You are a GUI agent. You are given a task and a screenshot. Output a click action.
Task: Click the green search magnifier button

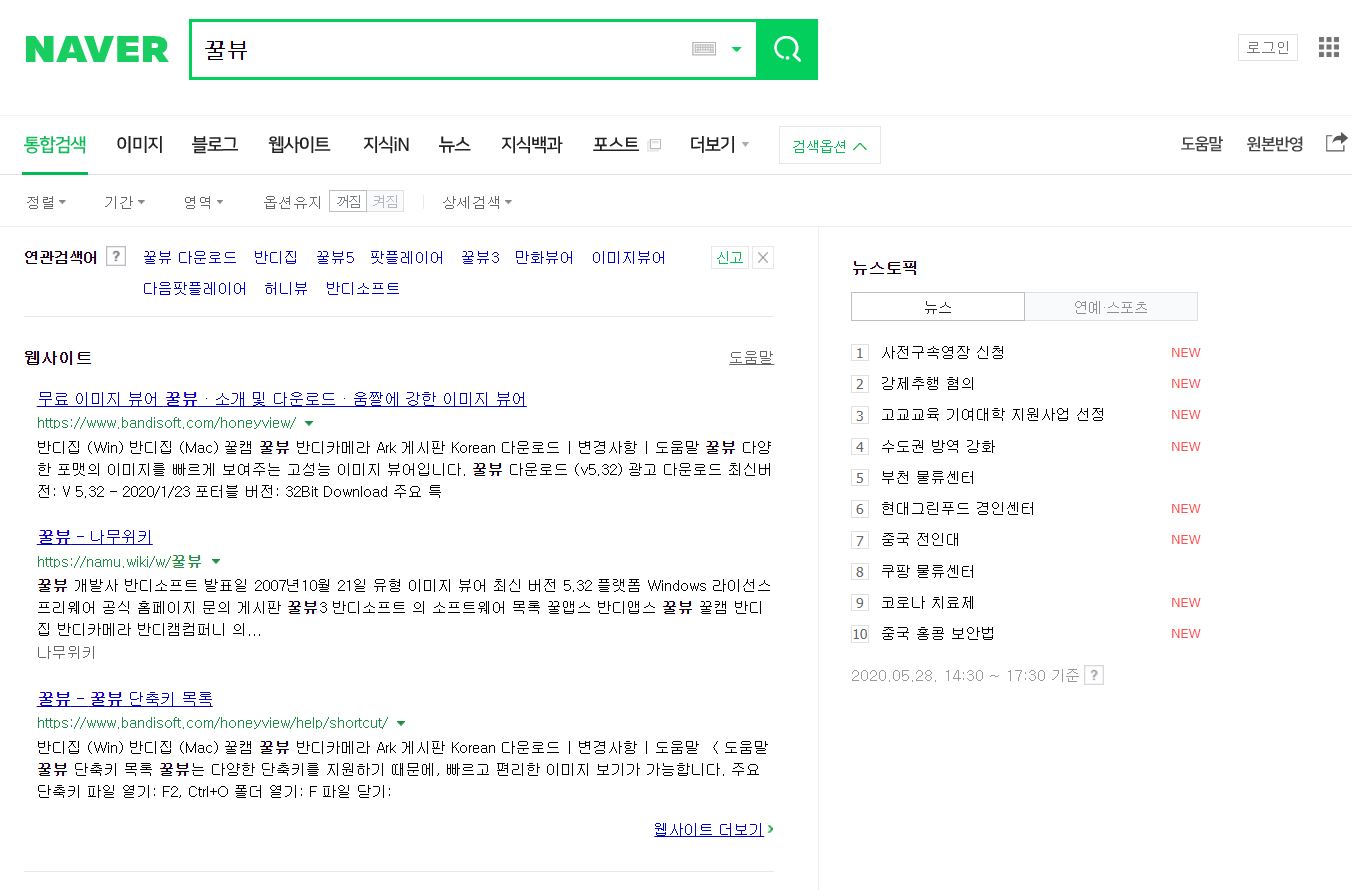(x=787, y=49)
